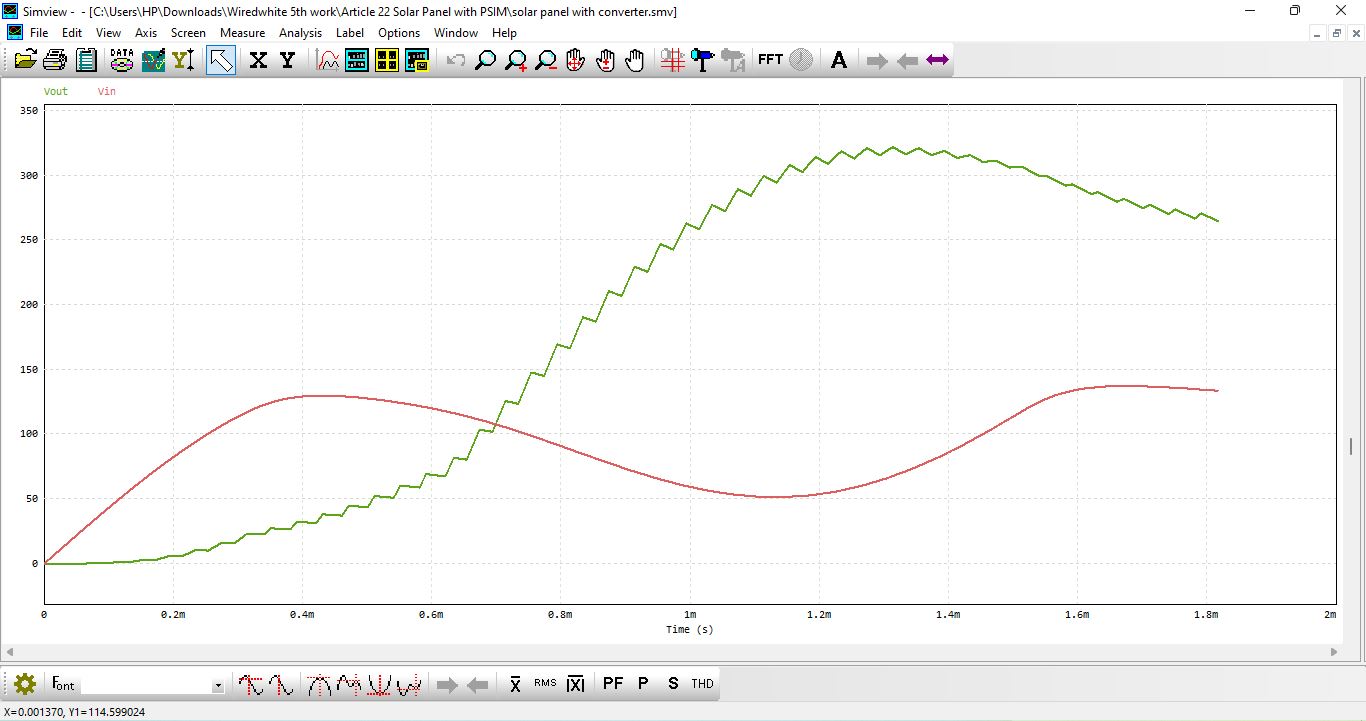The image size is (1366, 721).
Task: Select the hand pan tool
Action: point(635,60)
